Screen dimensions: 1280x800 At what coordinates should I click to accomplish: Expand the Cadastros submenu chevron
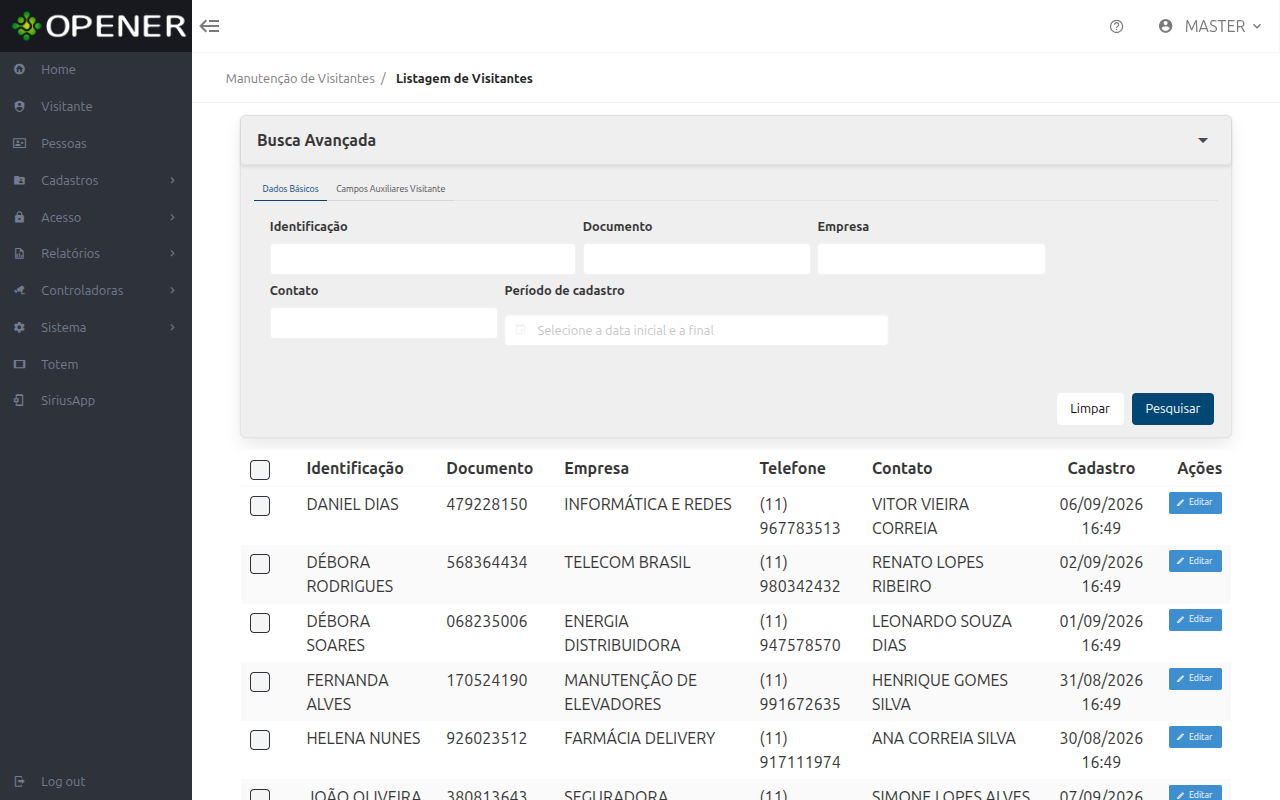point(173,181)
